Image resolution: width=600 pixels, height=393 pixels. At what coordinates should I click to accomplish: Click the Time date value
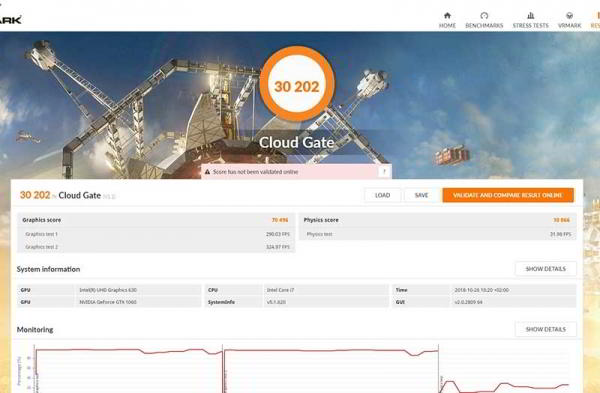(482, 290)
